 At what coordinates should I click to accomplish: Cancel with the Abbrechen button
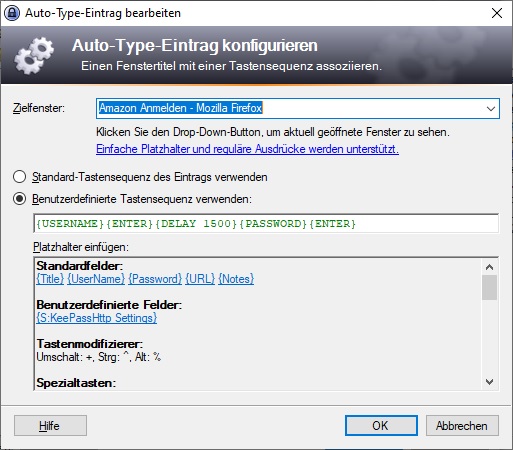(462, 426)
